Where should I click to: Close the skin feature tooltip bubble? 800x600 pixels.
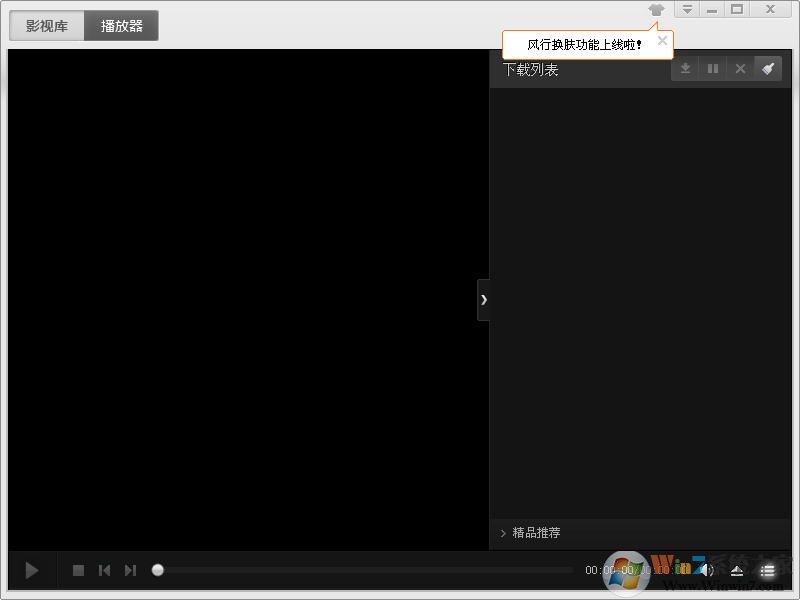[x=662, y=41]
